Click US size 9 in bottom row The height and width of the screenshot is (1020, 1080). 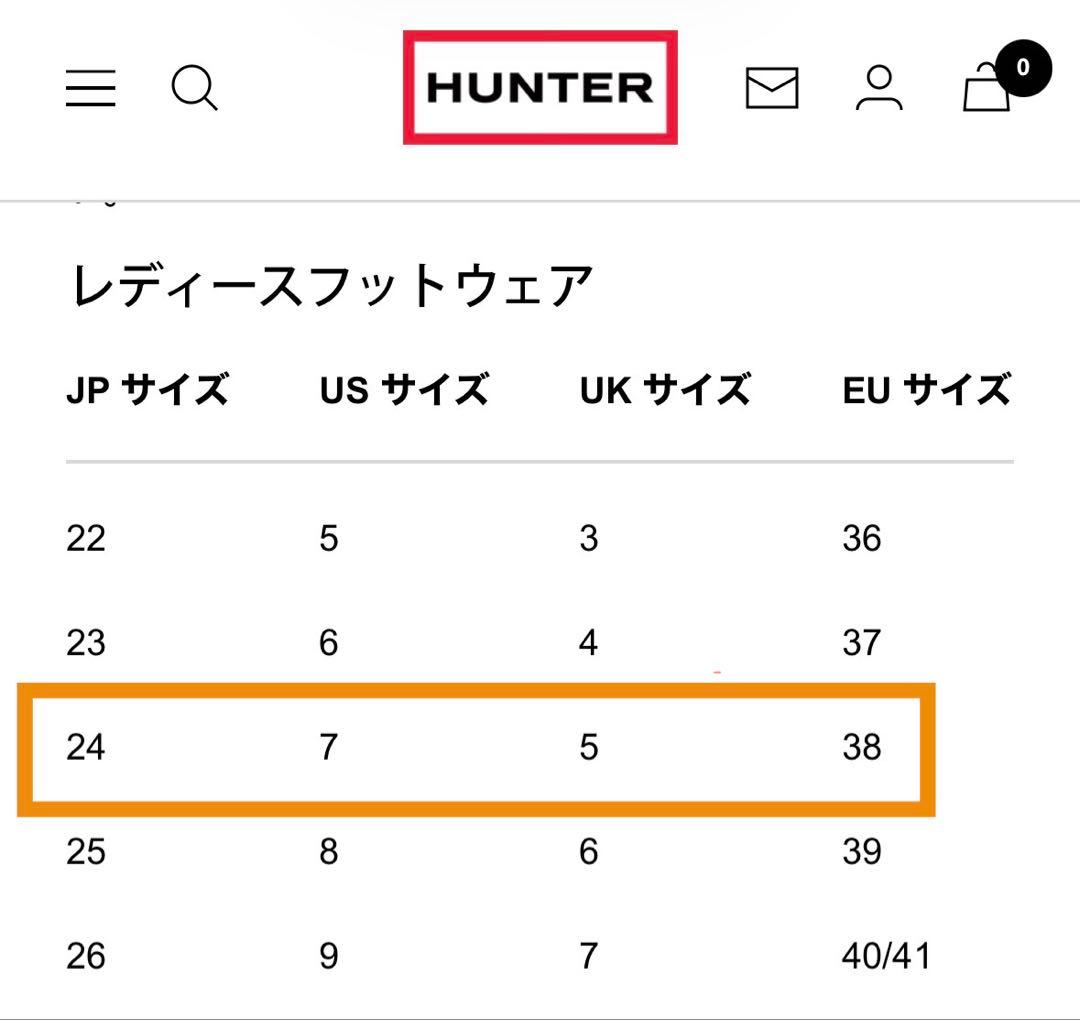click(326, 957)
